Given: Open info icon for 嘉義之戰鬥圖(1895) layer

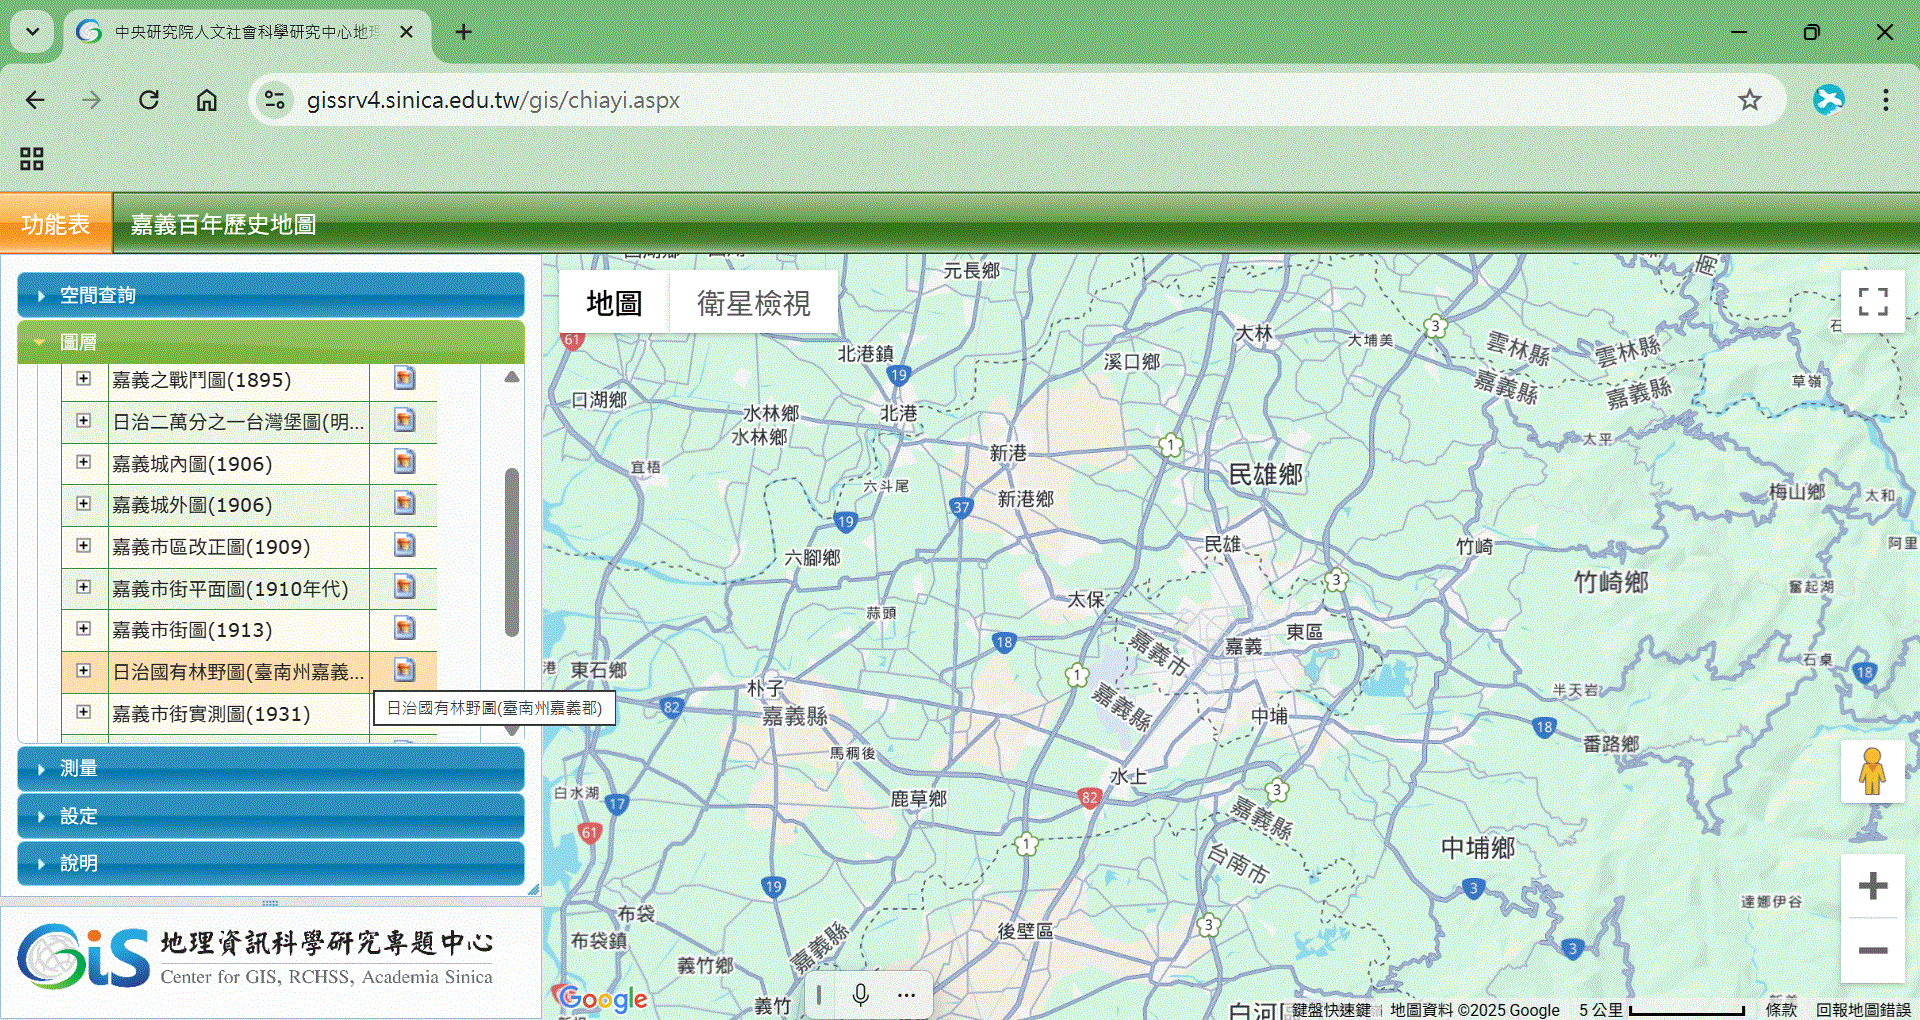Looking at the screenshot, I should click(404, 379).
